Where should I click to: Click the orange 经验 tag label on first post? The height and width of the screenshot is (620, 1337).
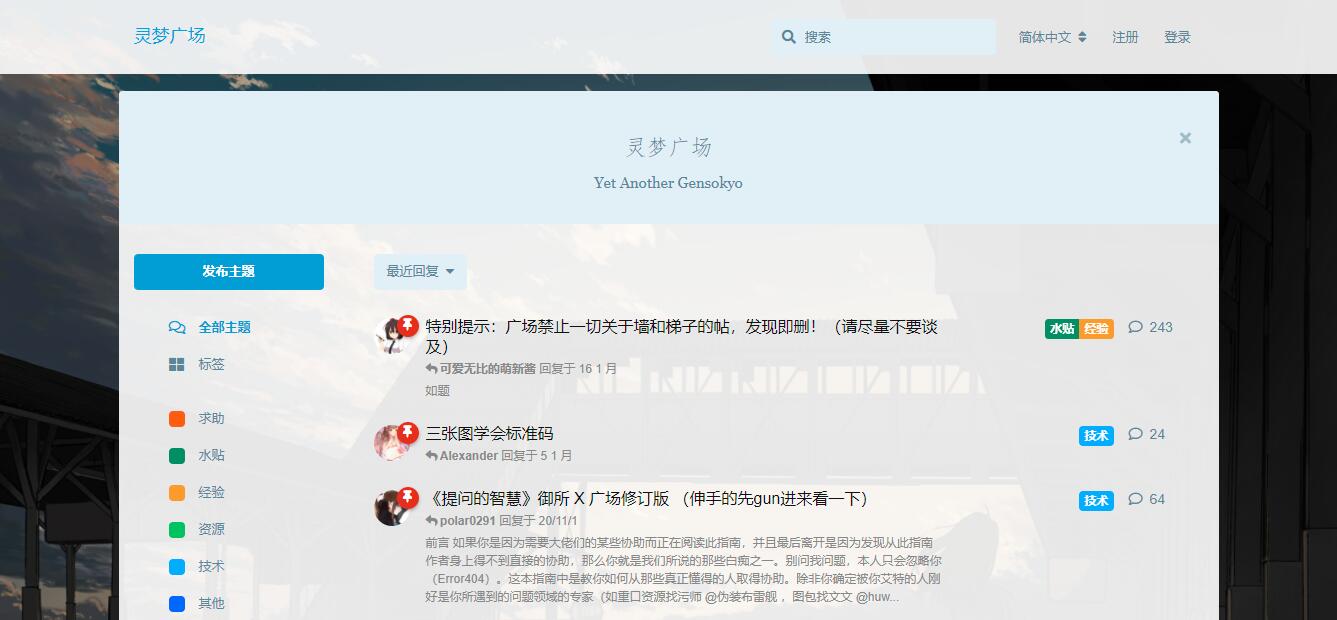click(x=1097, y=329)
